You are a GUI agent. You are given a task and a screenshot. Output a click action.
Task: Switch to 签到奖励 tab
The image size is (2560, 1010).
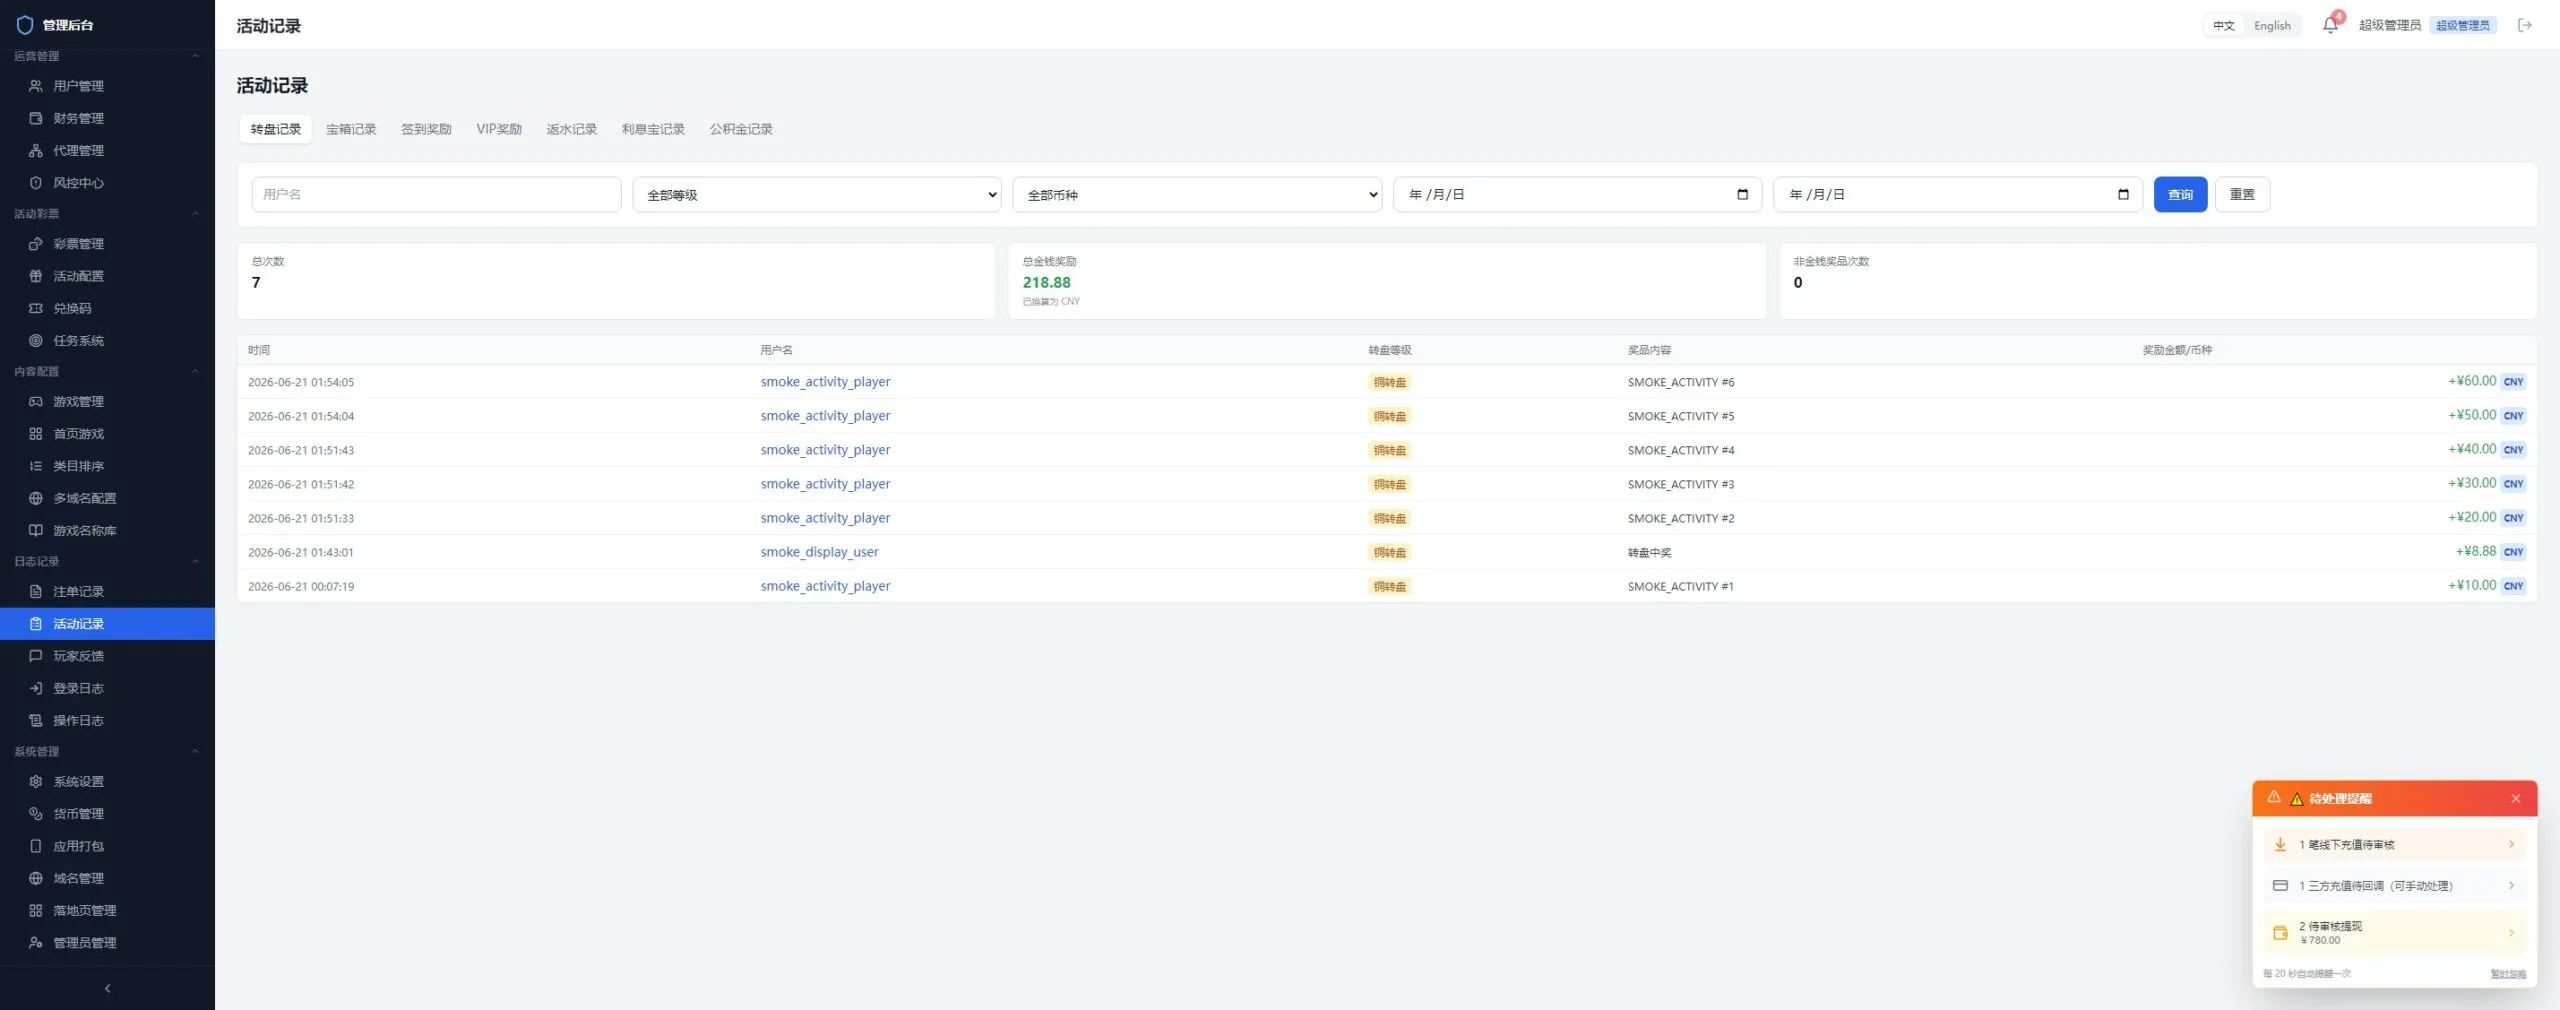tap(426, 129)
